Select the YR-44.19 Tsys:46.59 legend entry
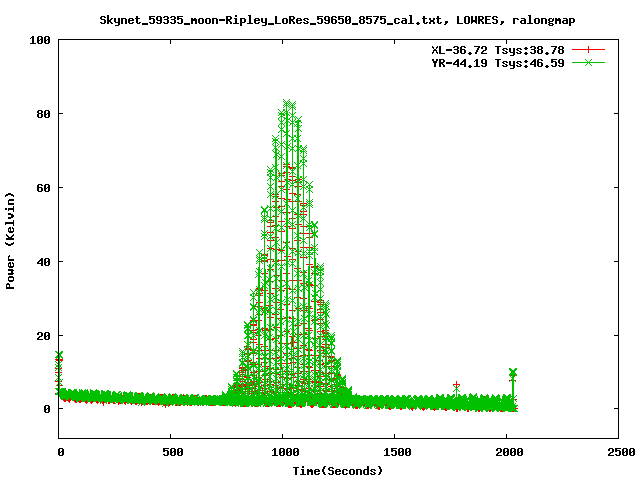This screenshot has width=640, height=480. coord(498,63)
